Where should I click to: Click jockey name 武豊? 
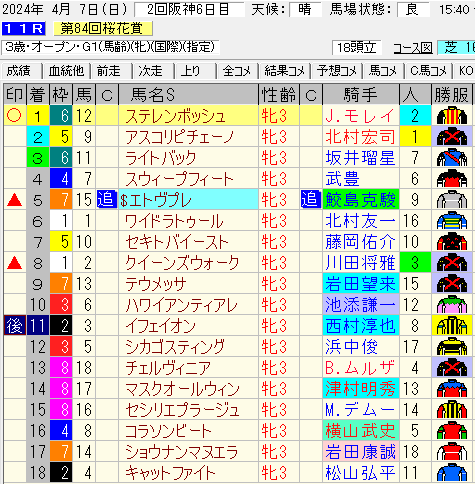click(343, 179)
